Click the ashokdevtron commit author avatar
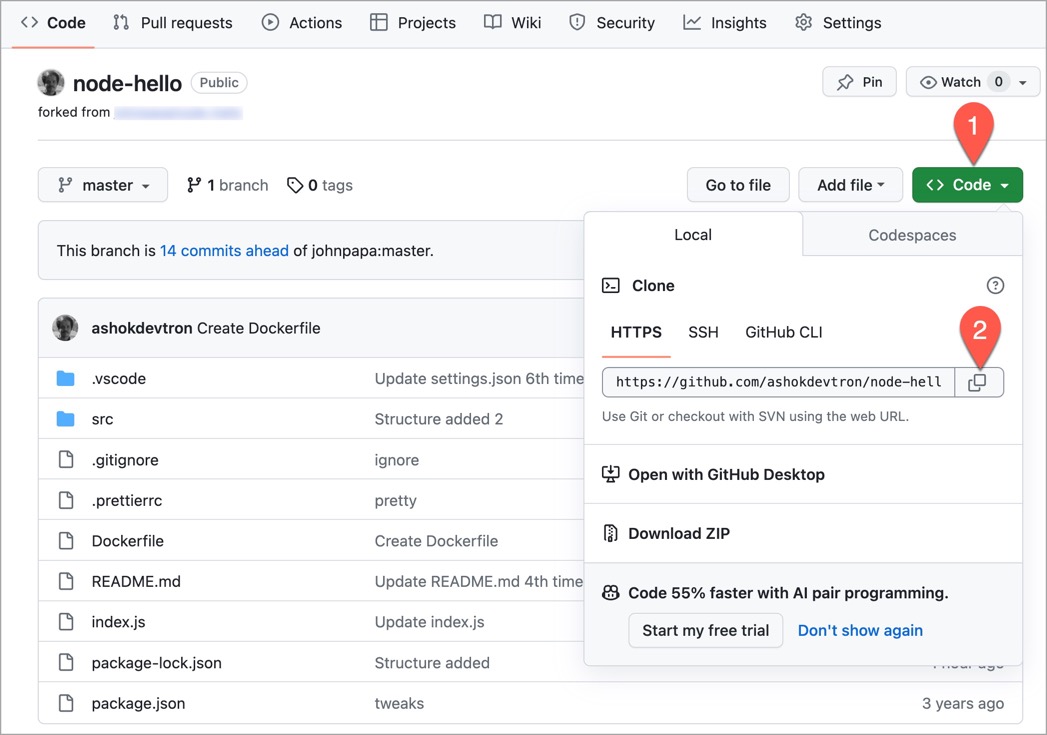The height and width of the screenshot is (735, 1047). pos(66,328)
